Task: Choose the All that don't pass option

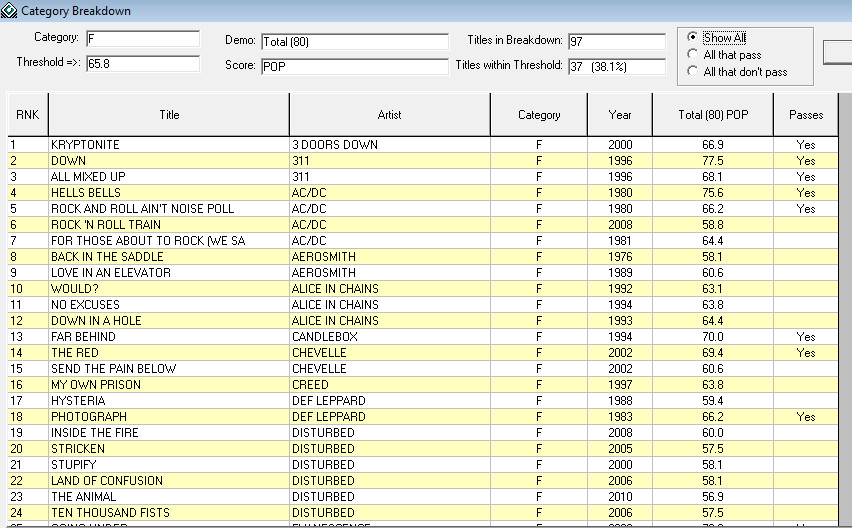Action: (x=693, y=72)
